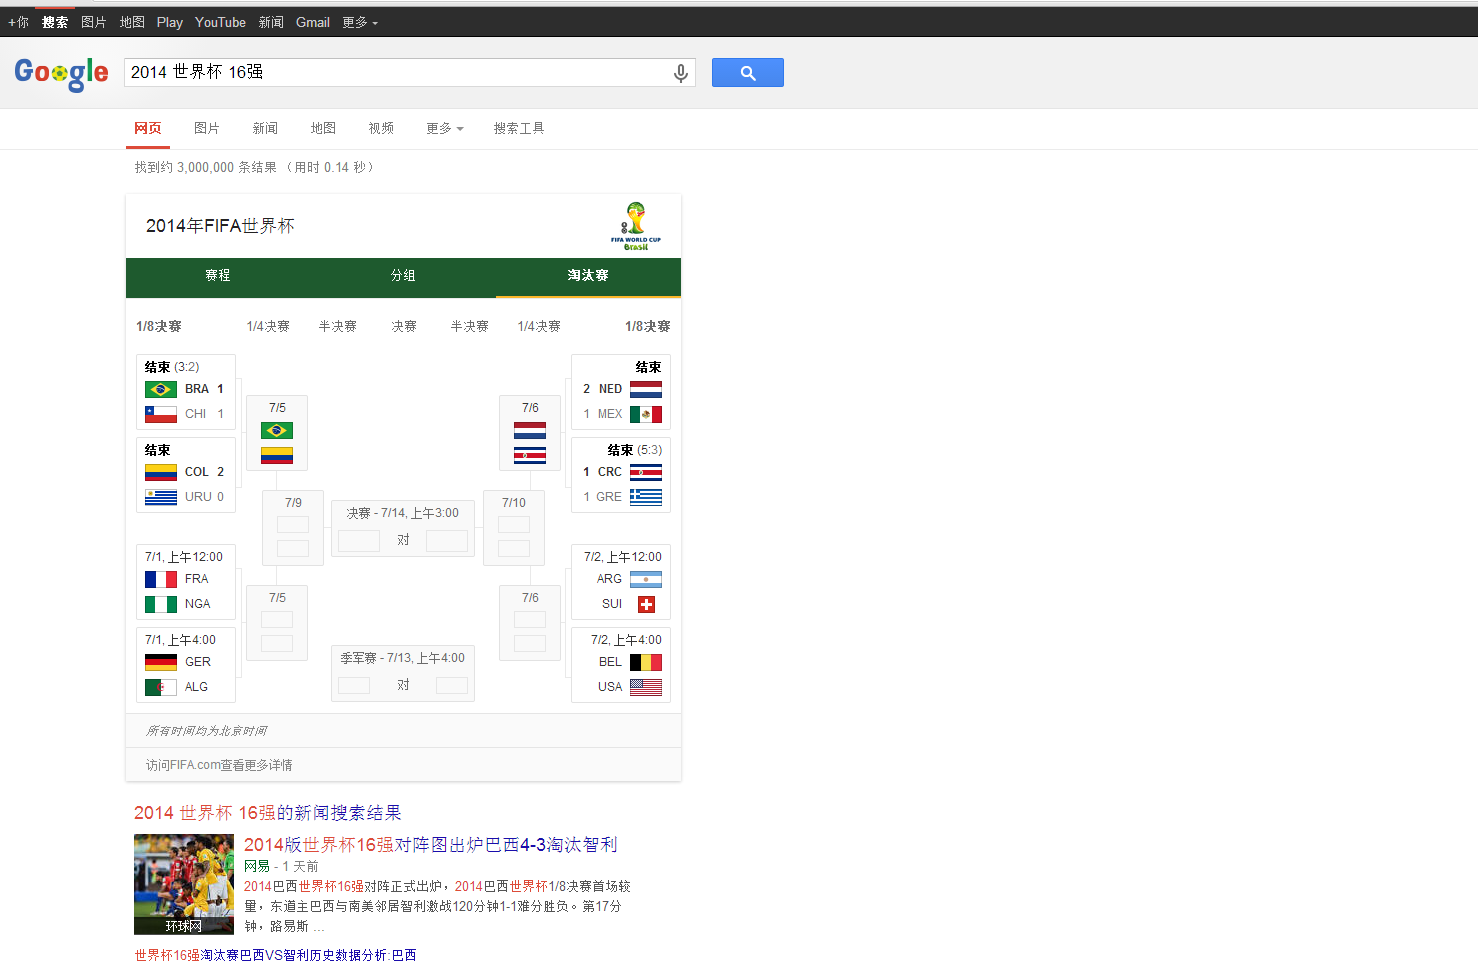Select the 图片 search filter tab
This screenshot has width=1478, height=962.
coord(207,128)
